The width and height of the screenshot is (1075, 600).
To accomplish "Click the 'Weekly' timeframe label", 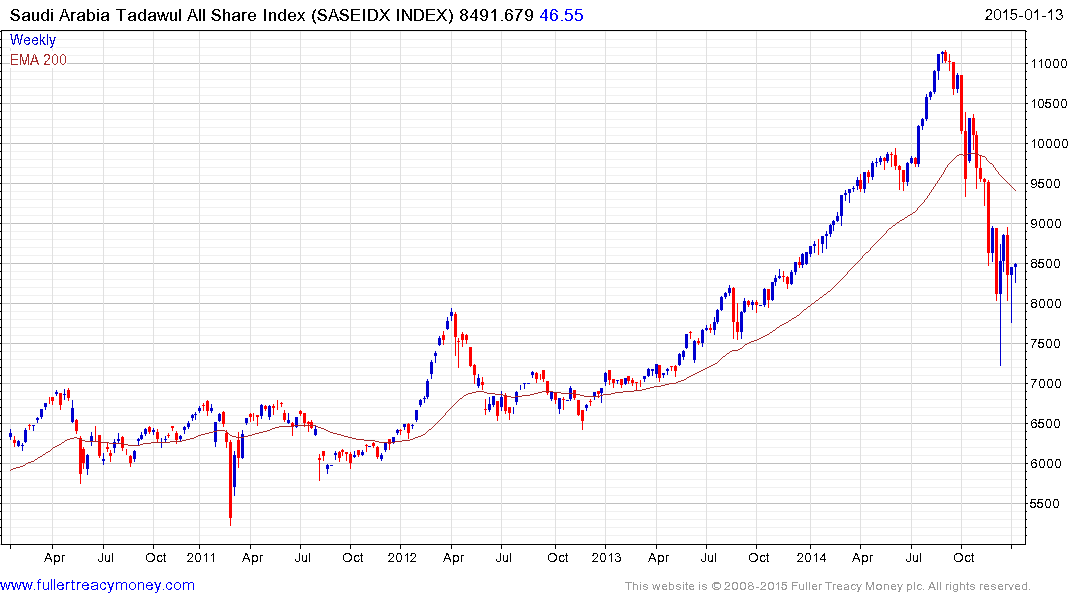I will [x=33, y=40].
